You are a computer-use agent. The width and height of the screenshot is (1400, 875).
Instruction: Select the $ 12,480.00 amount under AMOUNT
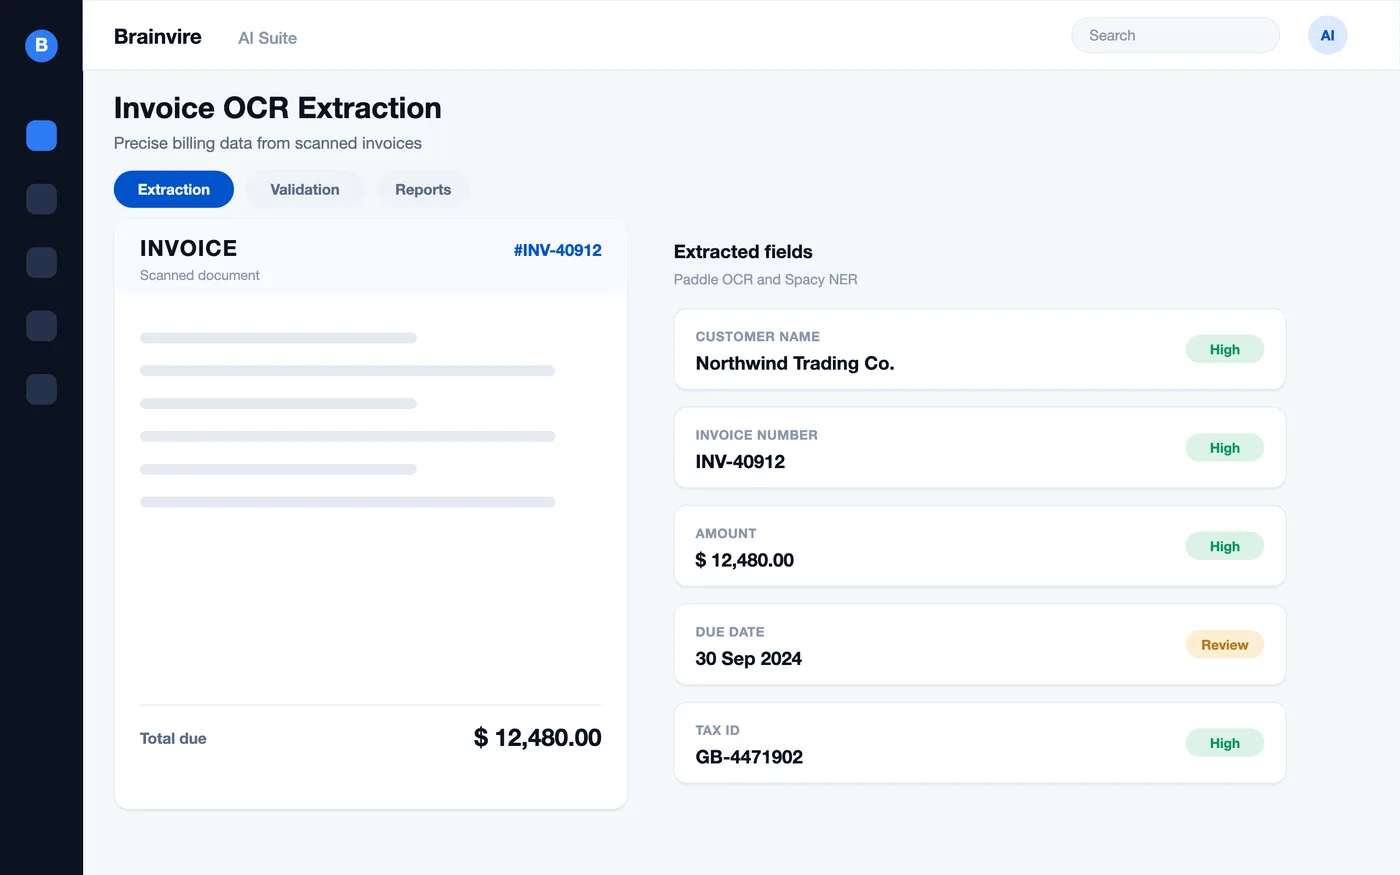[x=745, y=560]
